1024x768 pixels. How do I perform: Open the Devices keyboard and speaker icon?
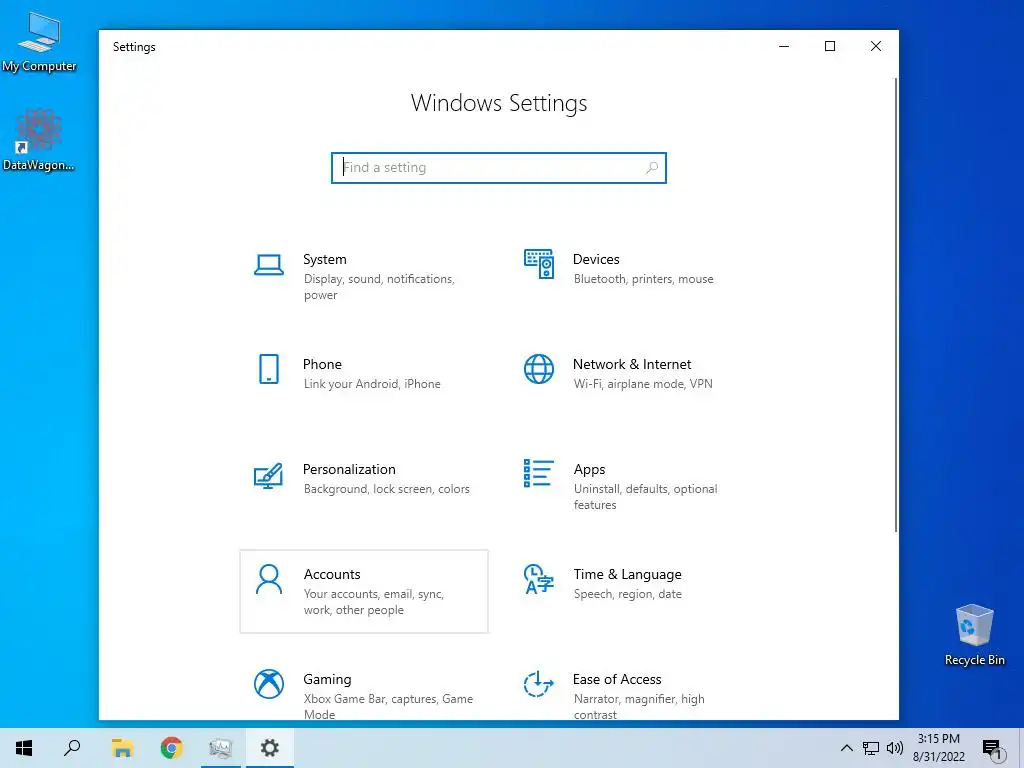[x=539, y=264]
